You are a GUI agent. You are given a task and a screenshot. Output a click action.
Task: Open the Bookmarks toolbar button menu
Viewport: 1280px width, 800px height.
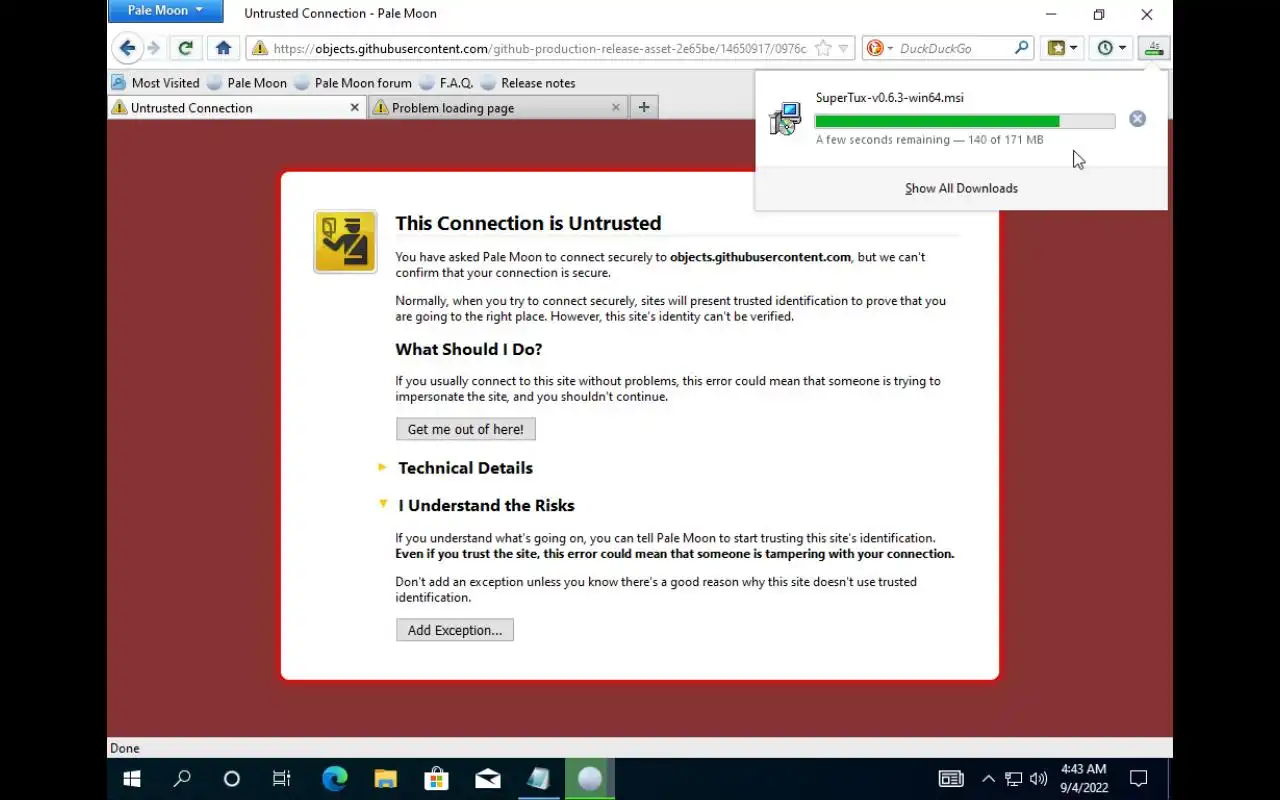pos(1062,48)
